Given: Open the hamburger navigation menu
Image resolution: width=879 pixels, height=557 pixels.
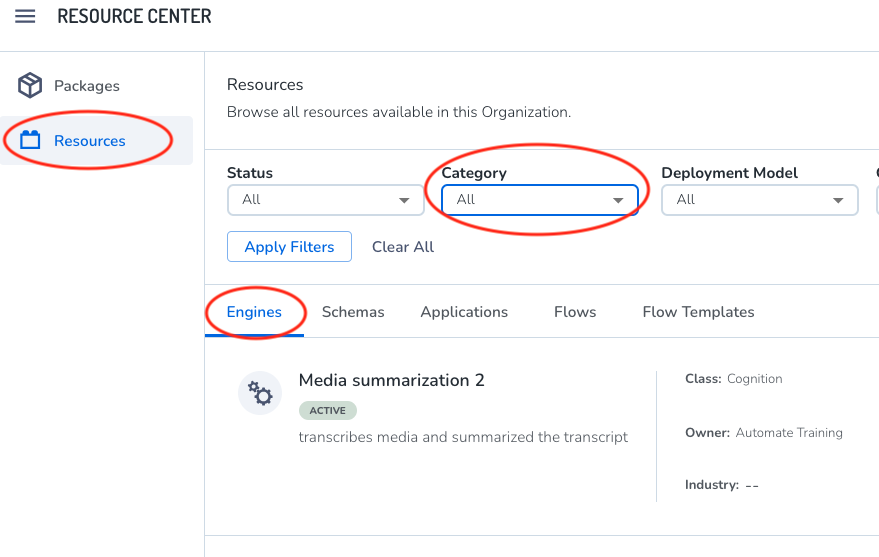Looking at the screenshot, I should [x=25, y=17].
